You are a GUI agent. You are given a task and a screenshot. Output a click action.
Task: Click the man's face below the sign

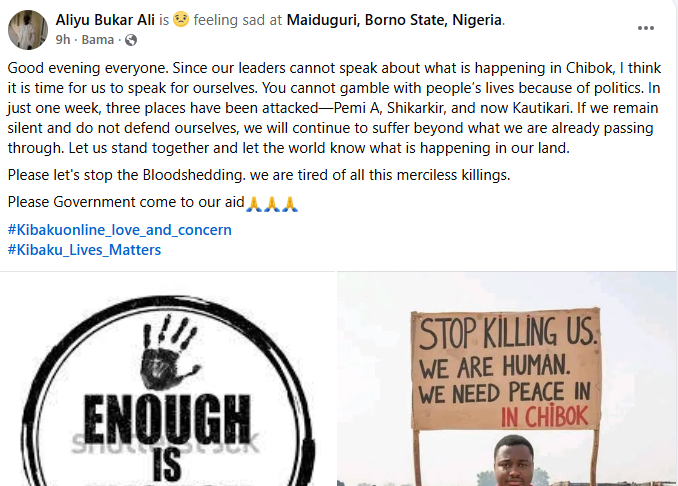pos(513,461)
